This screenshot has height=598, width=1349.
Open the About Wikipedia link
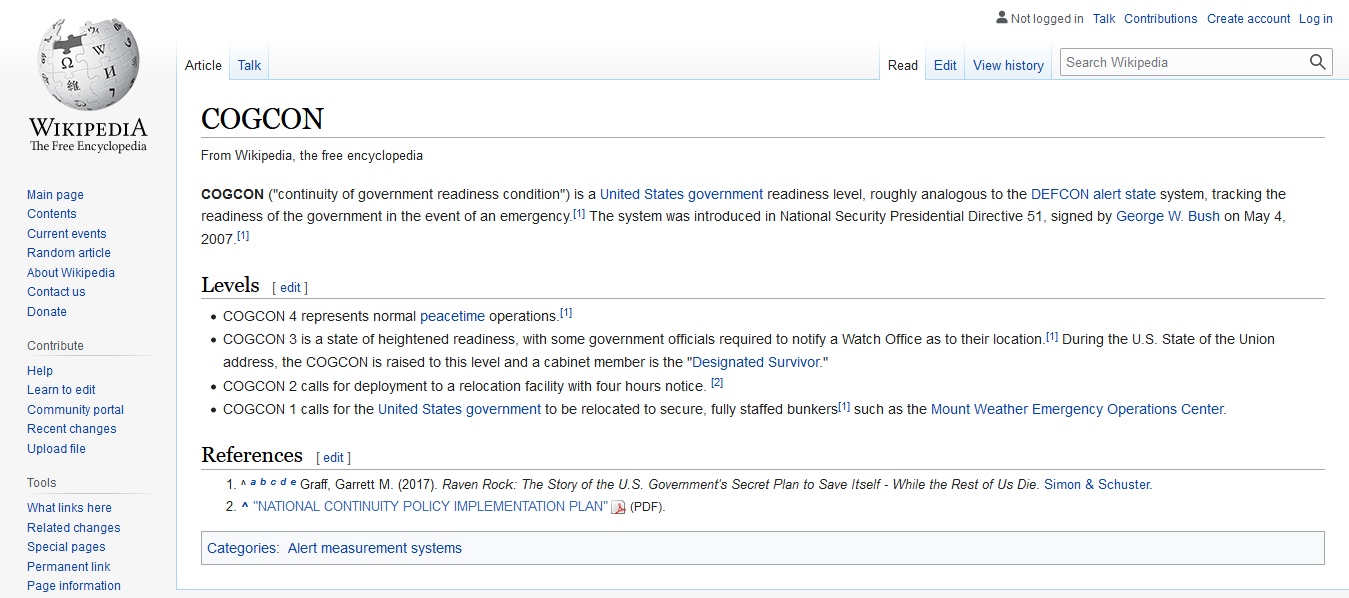pyautogui.click(x=71, y=273)
